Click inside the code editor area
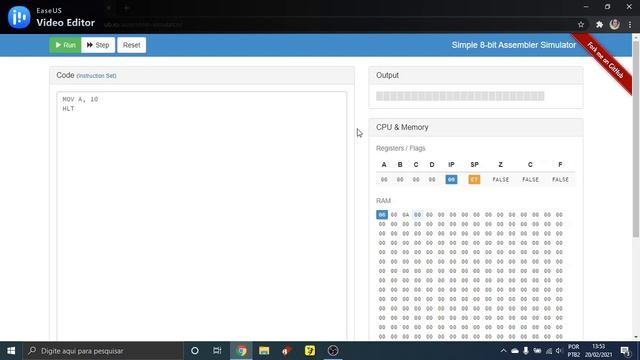This screenshot has width=640, height=360. point(202,216)
